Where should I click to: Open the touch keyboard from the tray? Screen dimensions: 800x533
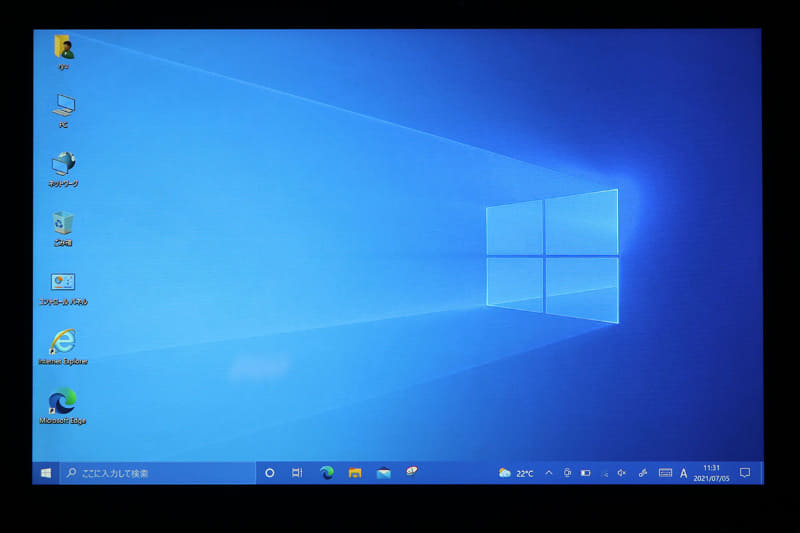[x=665, y=473]
